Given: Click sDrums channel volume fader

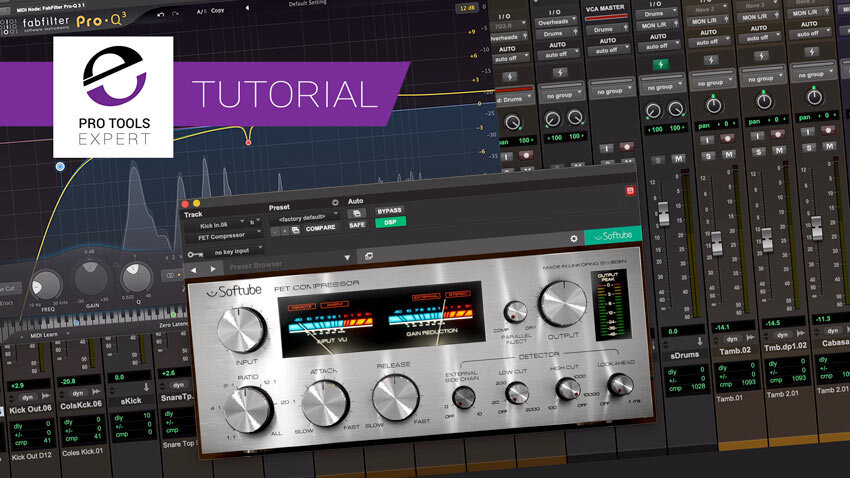Looking at the screenshot, I should tap(663, 213).
